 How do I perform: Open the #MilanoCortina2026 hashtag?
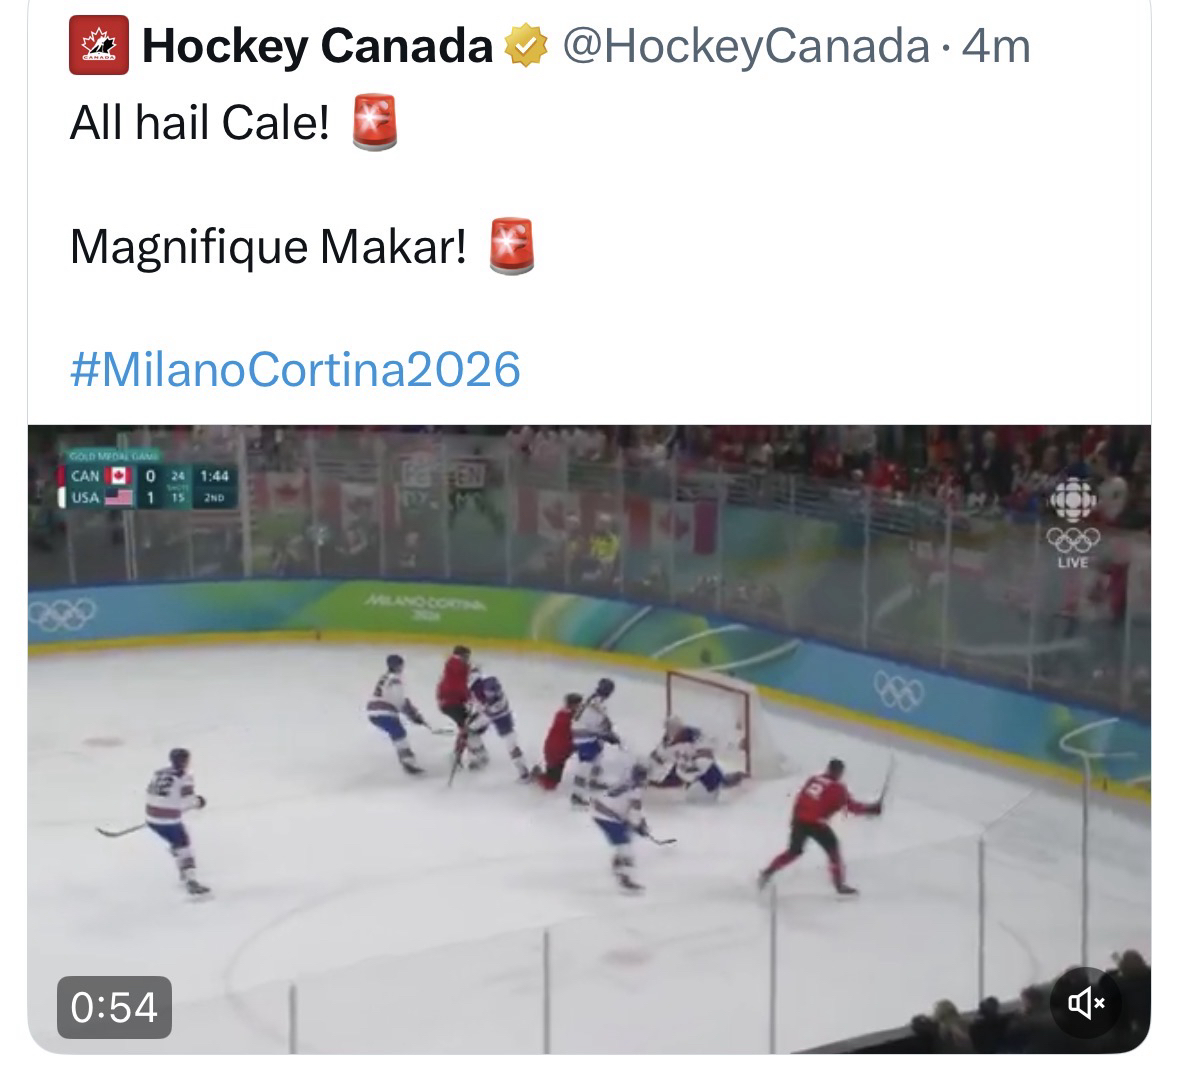click(295, 369)
